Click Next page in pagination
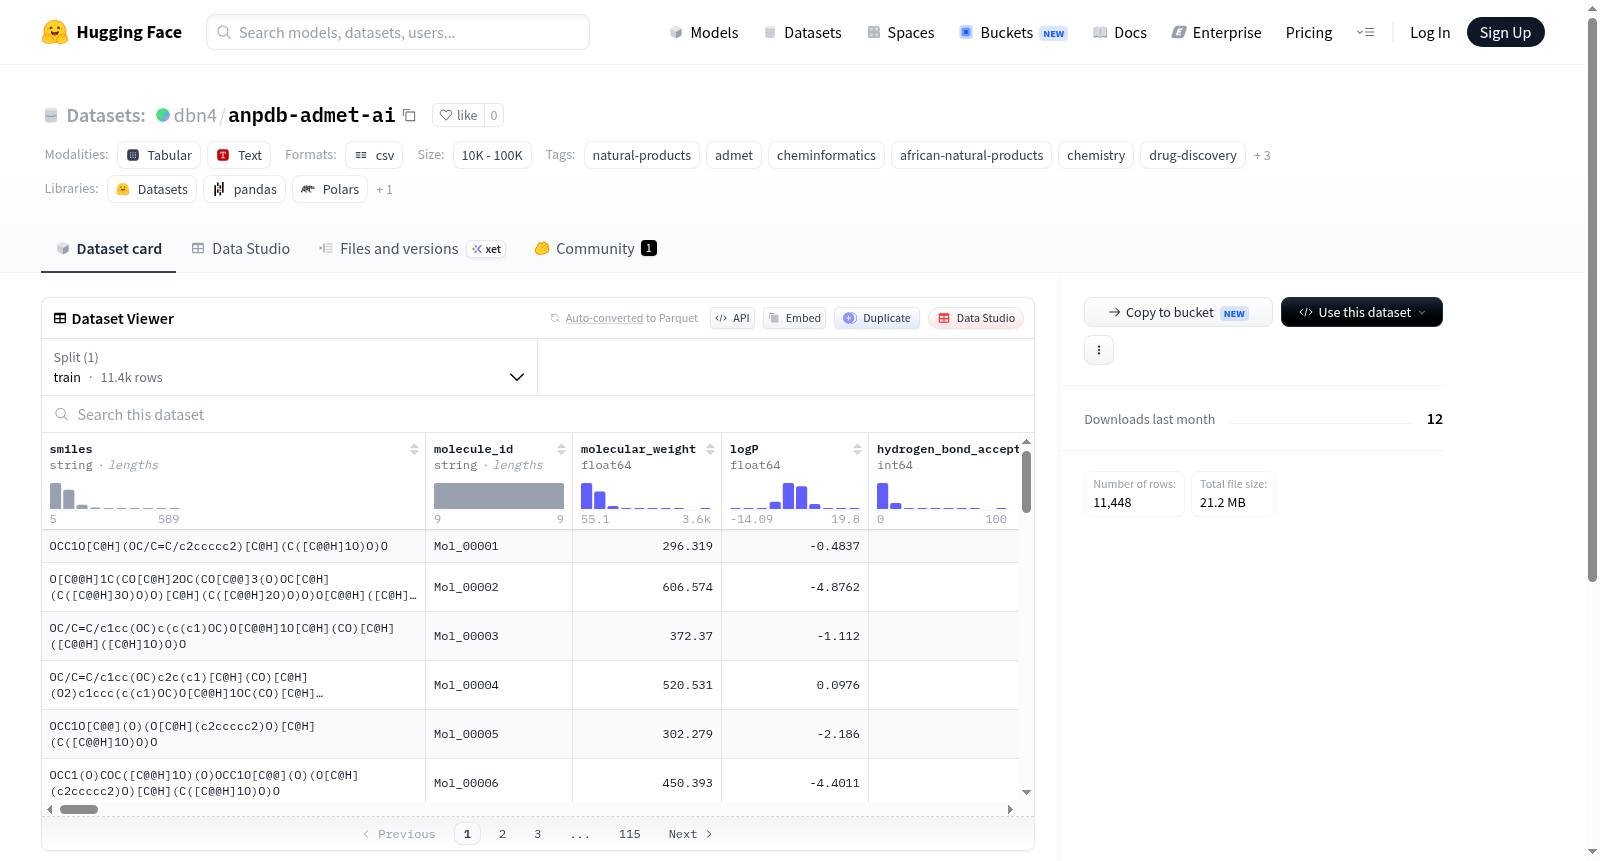This screenshot has width=1600, height=861. pyautogui.click(x=690, y=834)
